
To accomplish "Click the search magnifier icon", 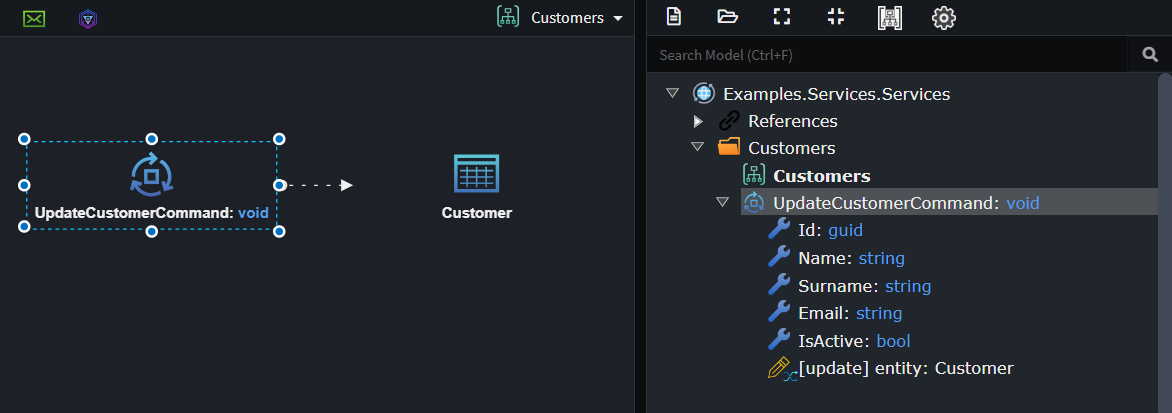I will 1150,54.
